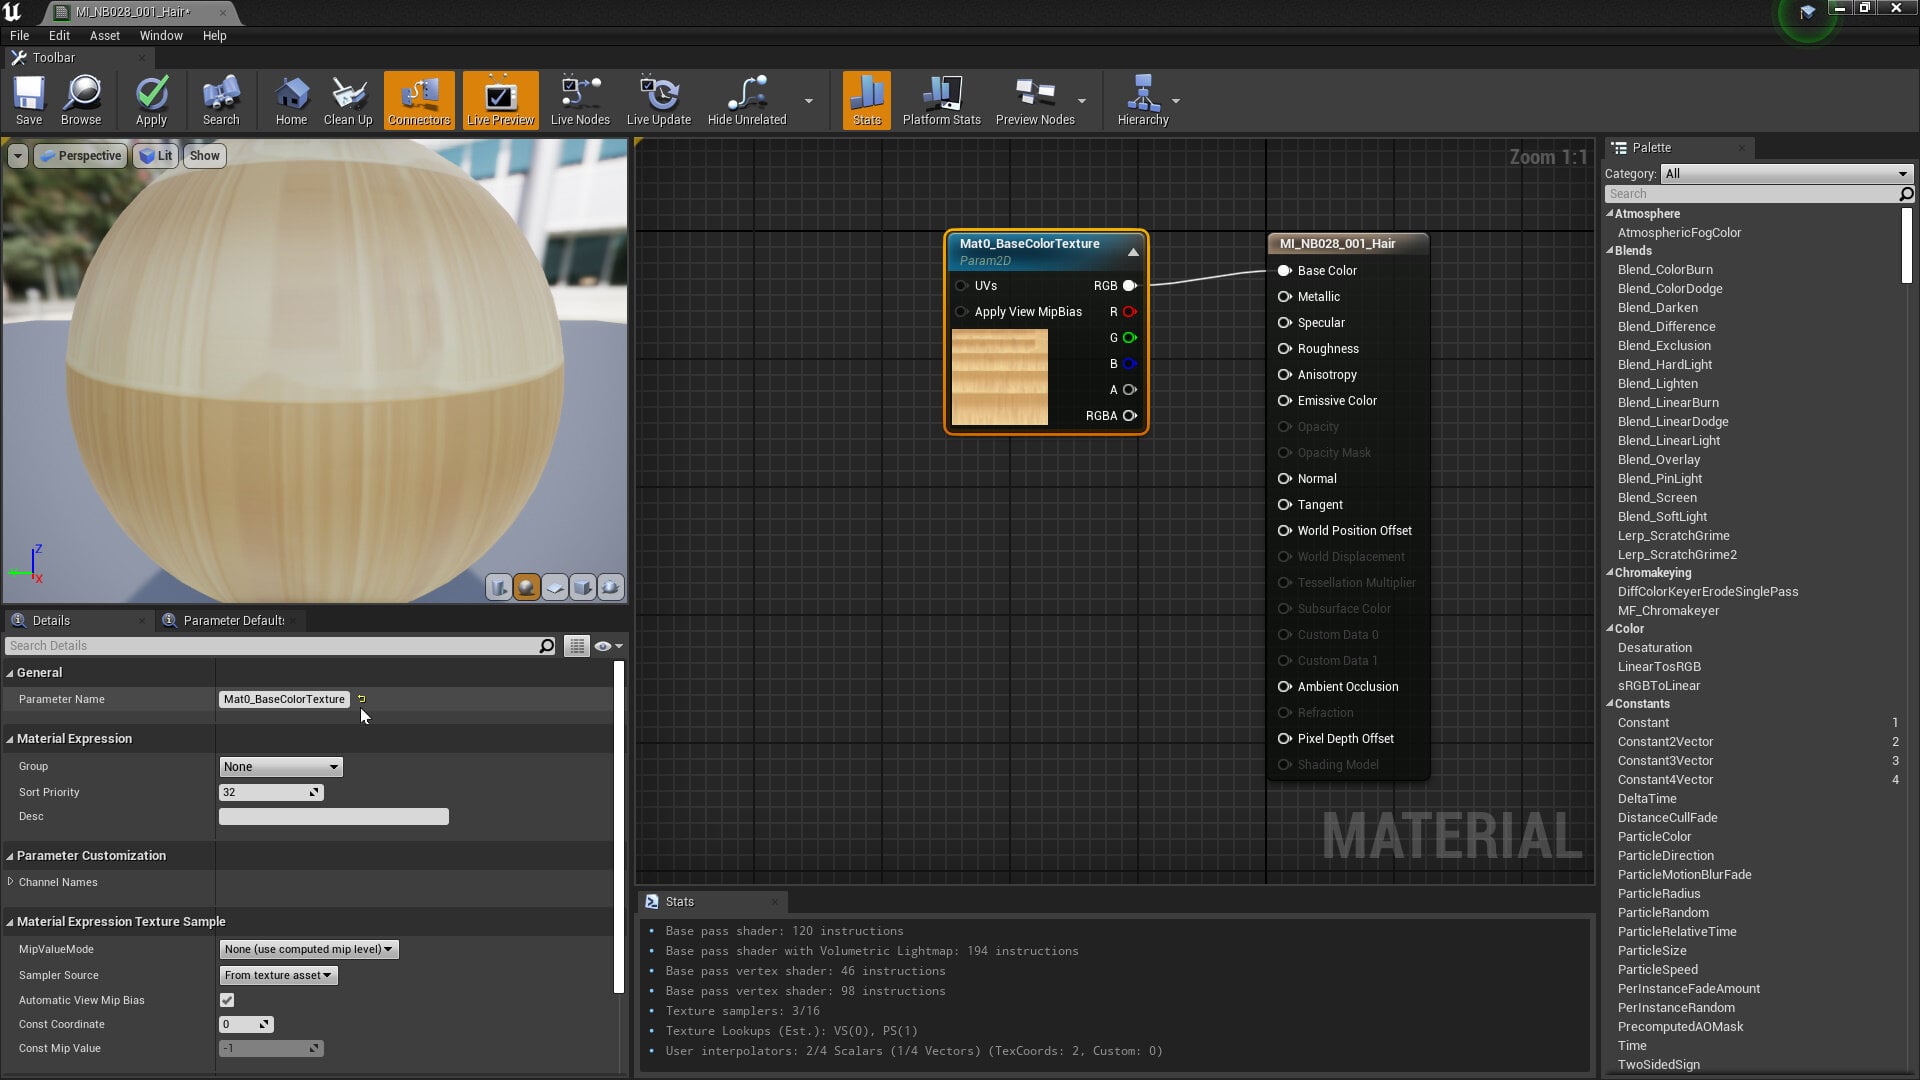Open the Window menu
The image size is (1920, 1080).
click(161, 35)
